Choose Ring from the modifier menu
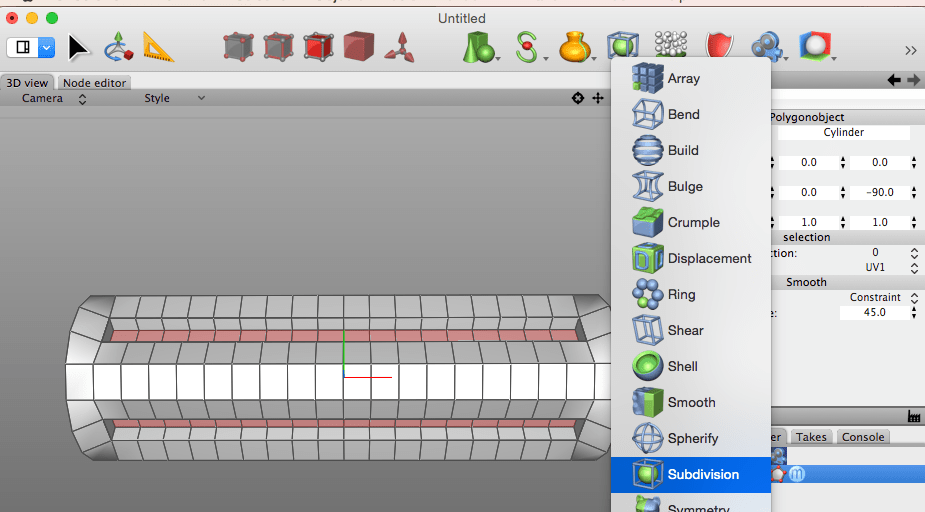Screen dimensions: 925x512 pyautogui.click(x=691, y=294)
